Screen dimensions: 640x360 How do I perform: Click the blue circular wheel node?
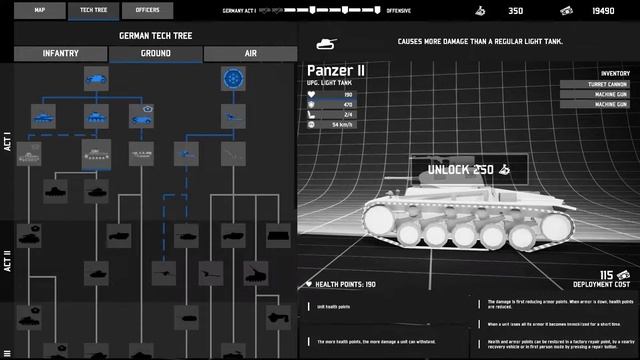[233, 78]
